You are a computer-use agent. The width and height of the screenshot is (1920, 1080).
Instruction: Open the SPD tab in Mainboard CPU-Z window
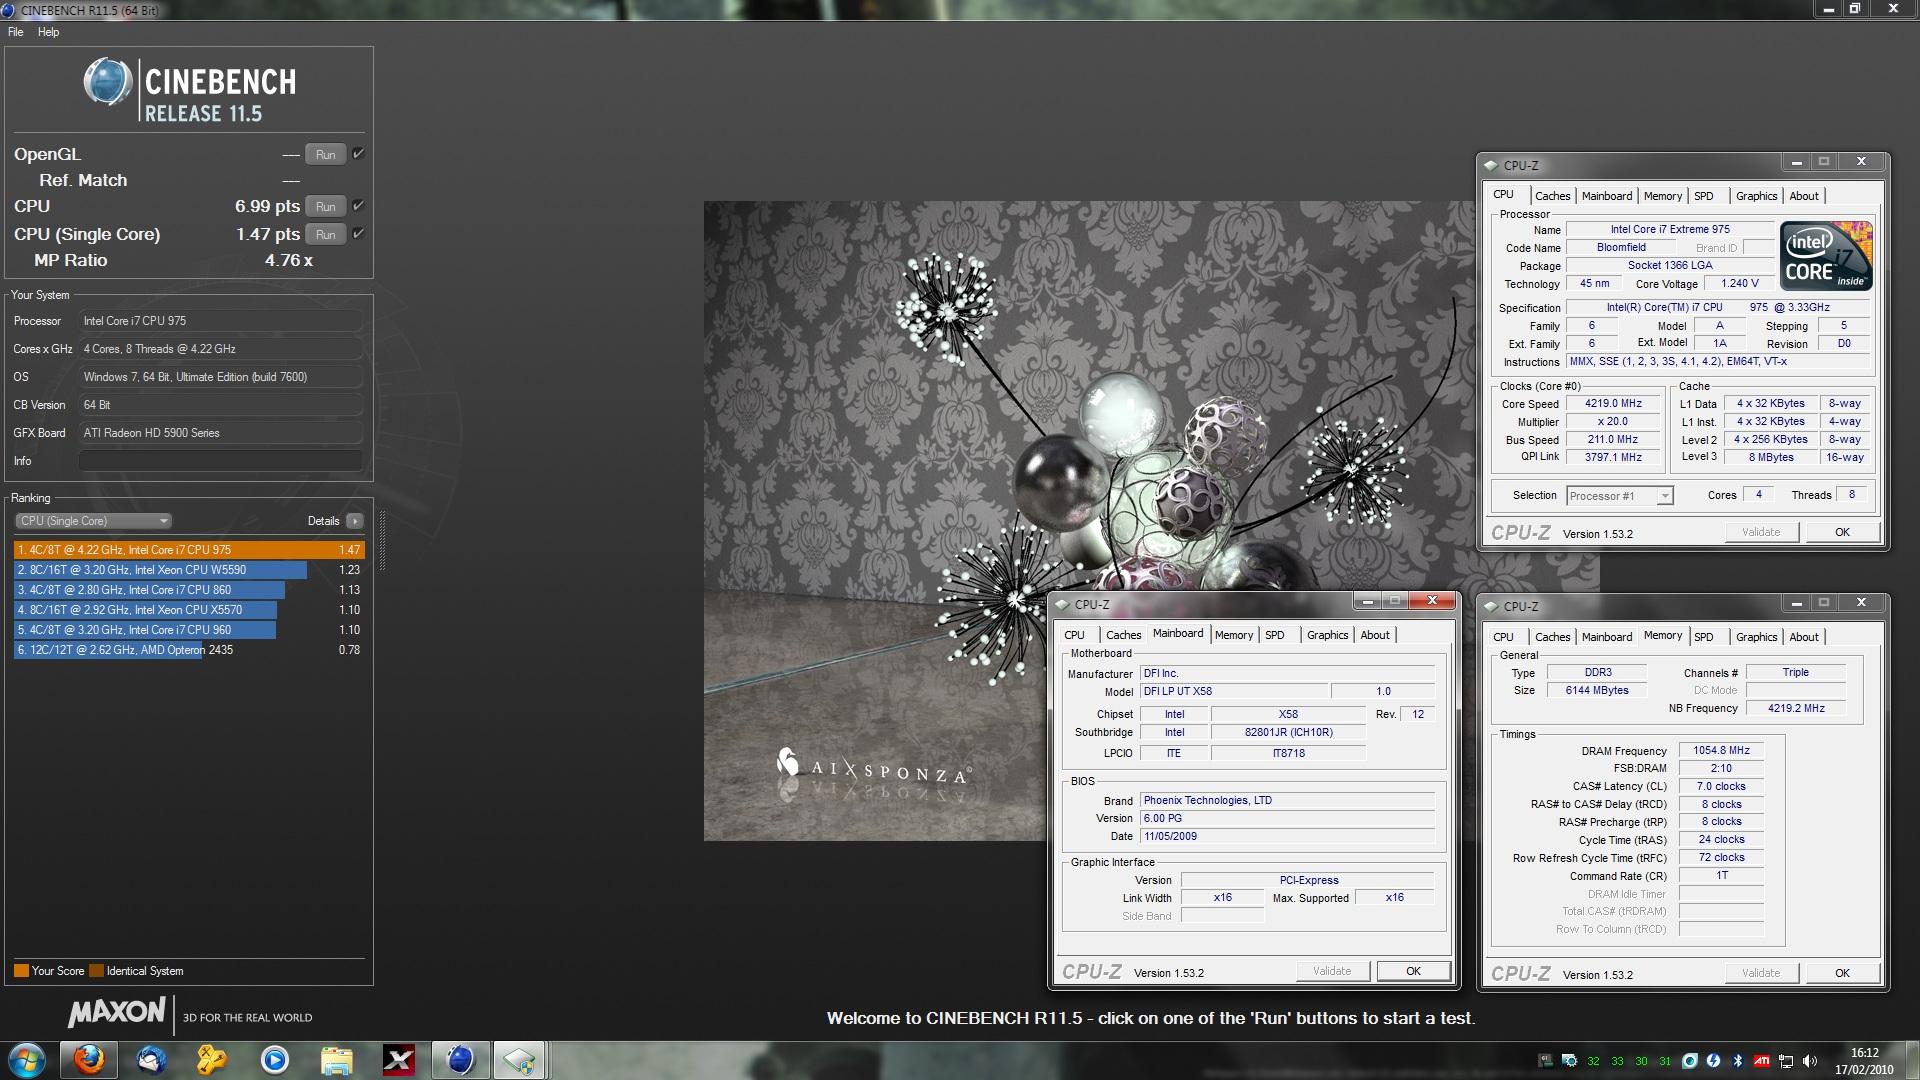coord(1274,635)
